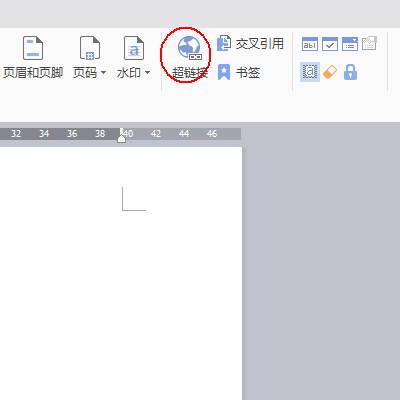
Task: Open the Header and Footer tool (页眉和页脚)
Action: click(x=33, y=58)
